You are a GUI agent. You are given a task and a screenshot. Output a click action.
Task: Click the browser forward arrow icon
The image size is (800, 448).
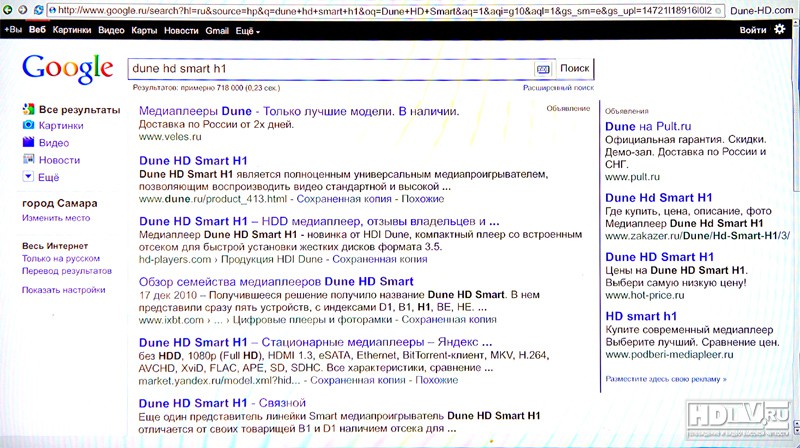[22, 10]
